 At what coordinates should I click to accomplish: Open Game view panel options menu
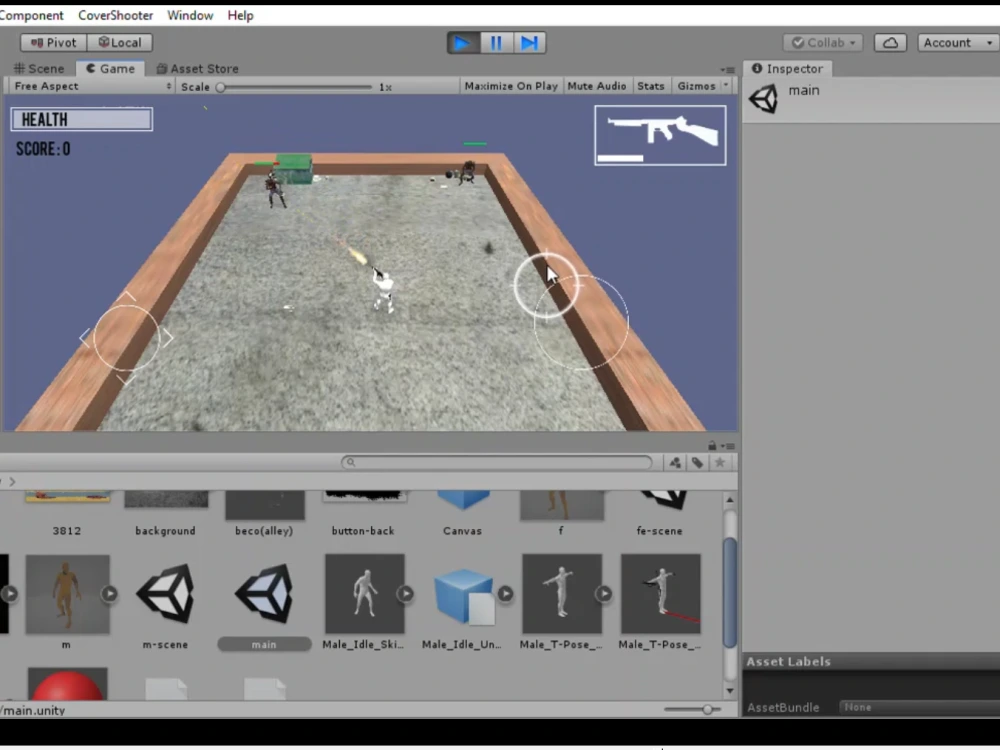click(x=727, y=70)
